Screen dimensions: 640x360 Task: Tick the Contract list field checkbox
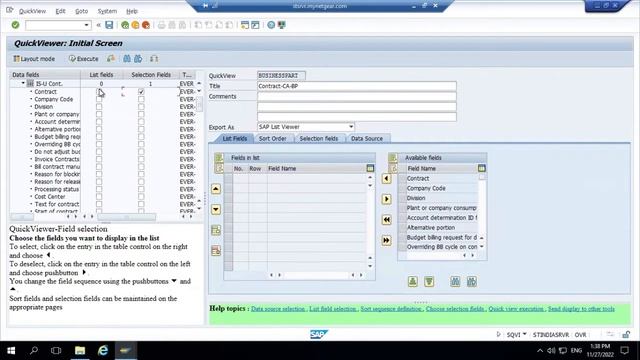99,92
